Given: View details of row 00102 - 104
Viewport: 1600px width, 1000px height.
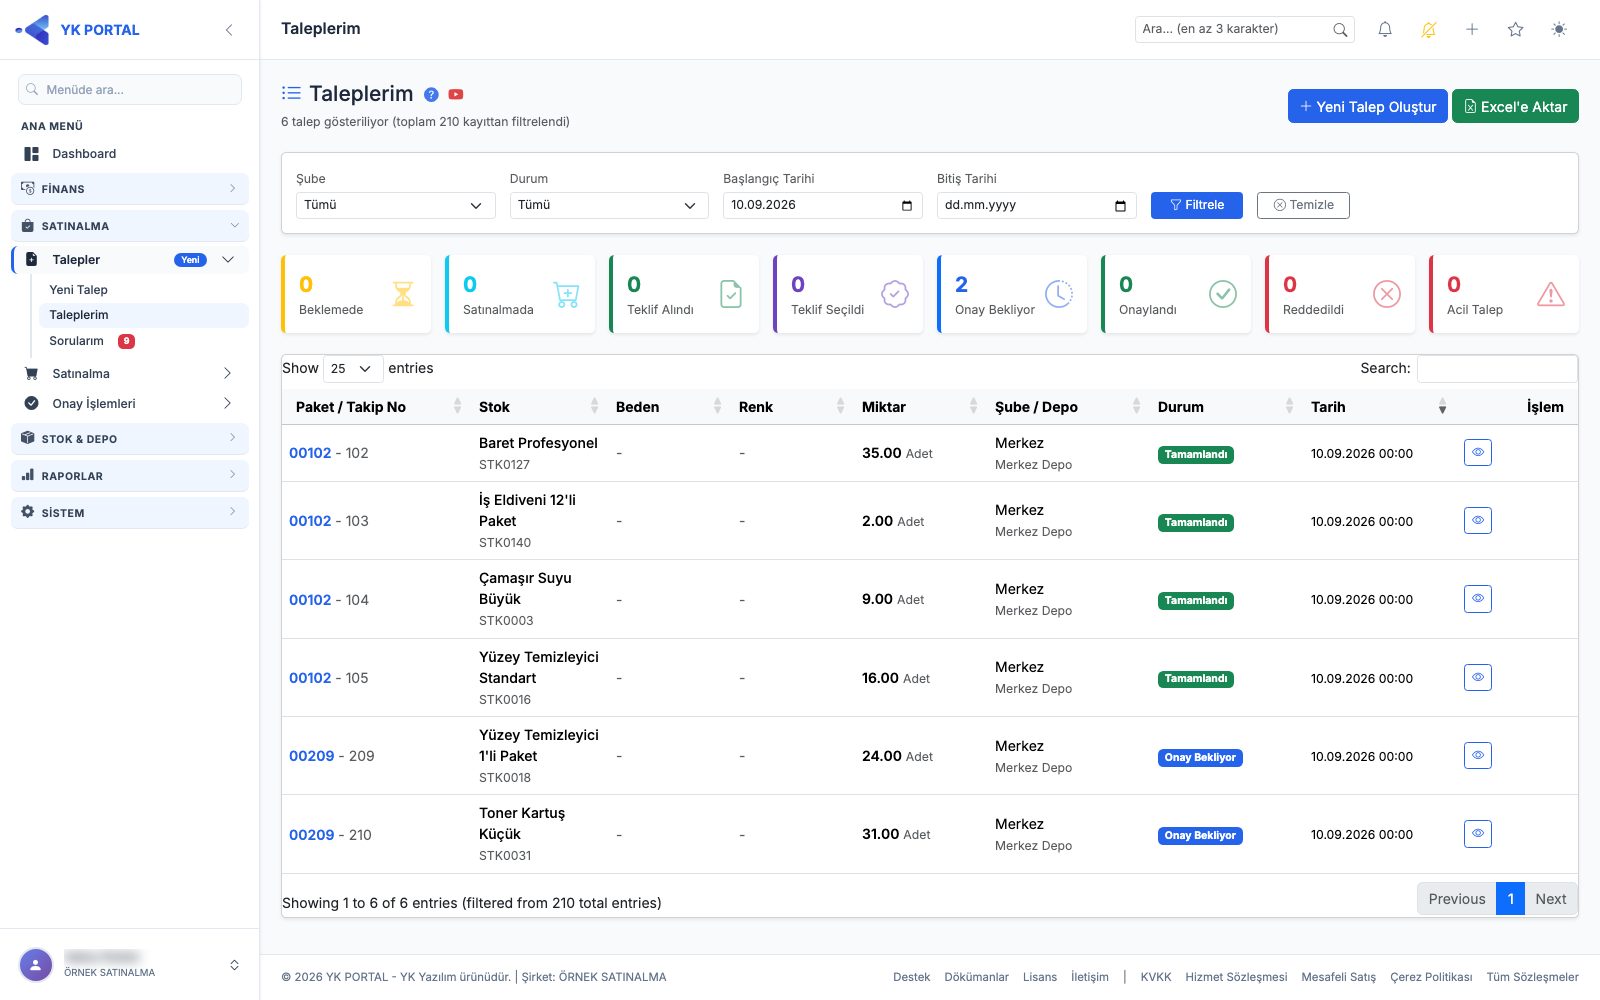Looking at the screenshot, I should (x=1478, y=599).
